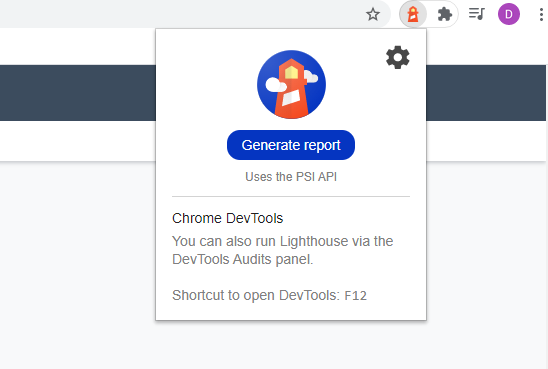Viewport: 548px width, 369px height.
Task: Open Lighthouse settings gear icon
Action: 398,57
